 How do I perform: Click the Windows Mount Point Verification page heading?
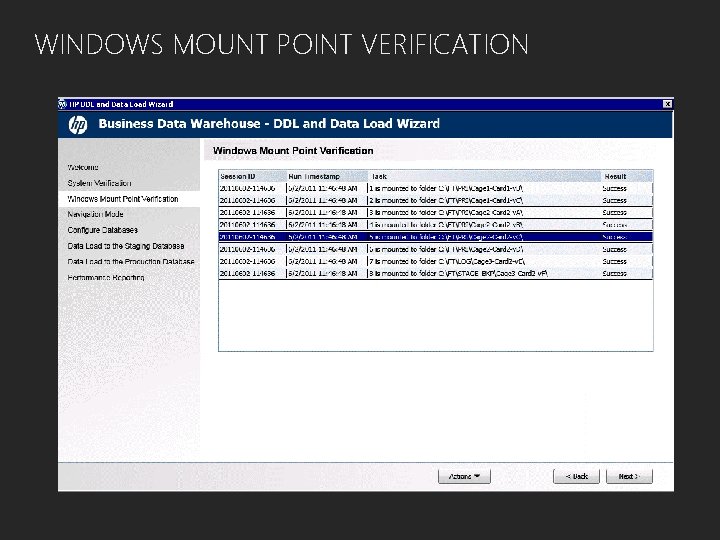pos(293,151)
